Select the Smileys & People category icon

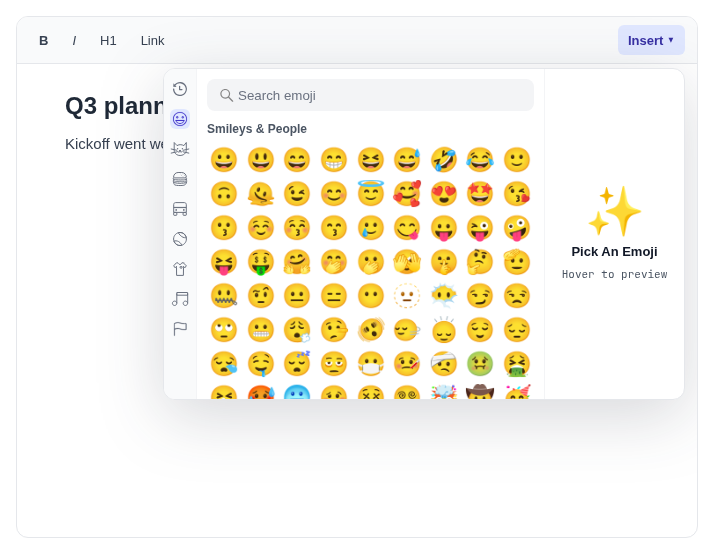point(180,119)
